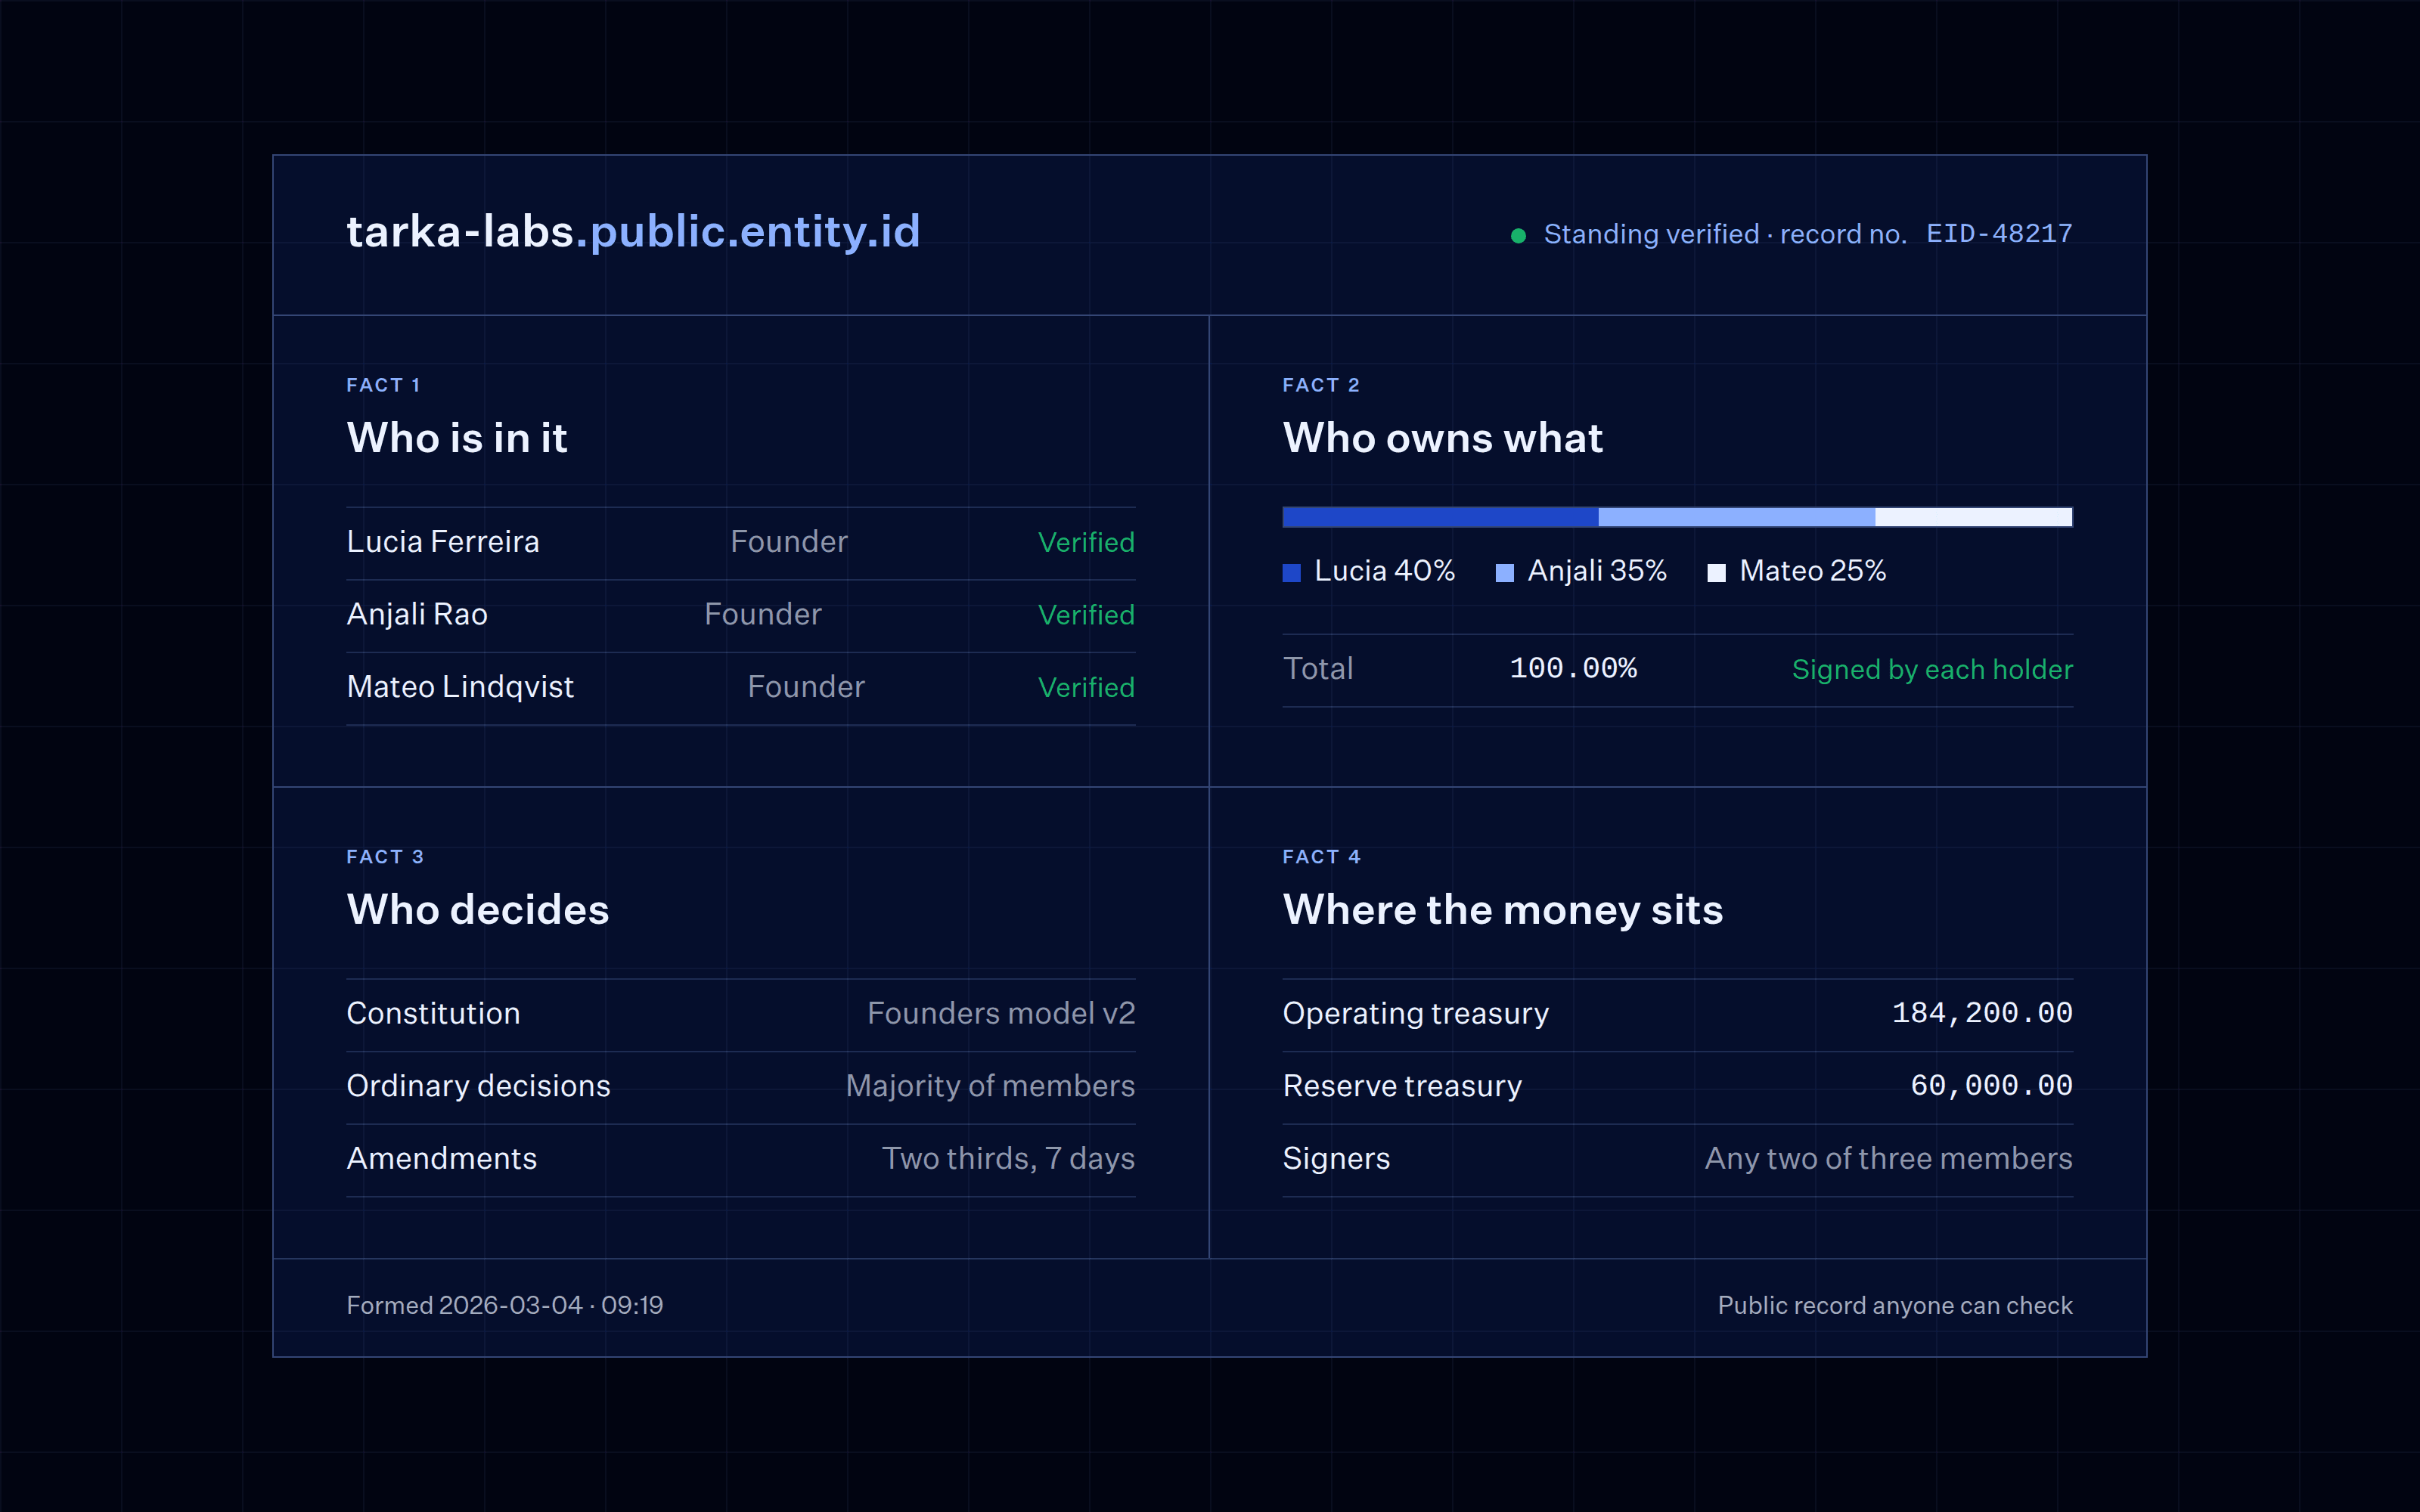Image resolution: width=2420 pixels, height=1512 pixels.
Task: Click 'Any two of three members' signers value
Action: point(1888,1159)
